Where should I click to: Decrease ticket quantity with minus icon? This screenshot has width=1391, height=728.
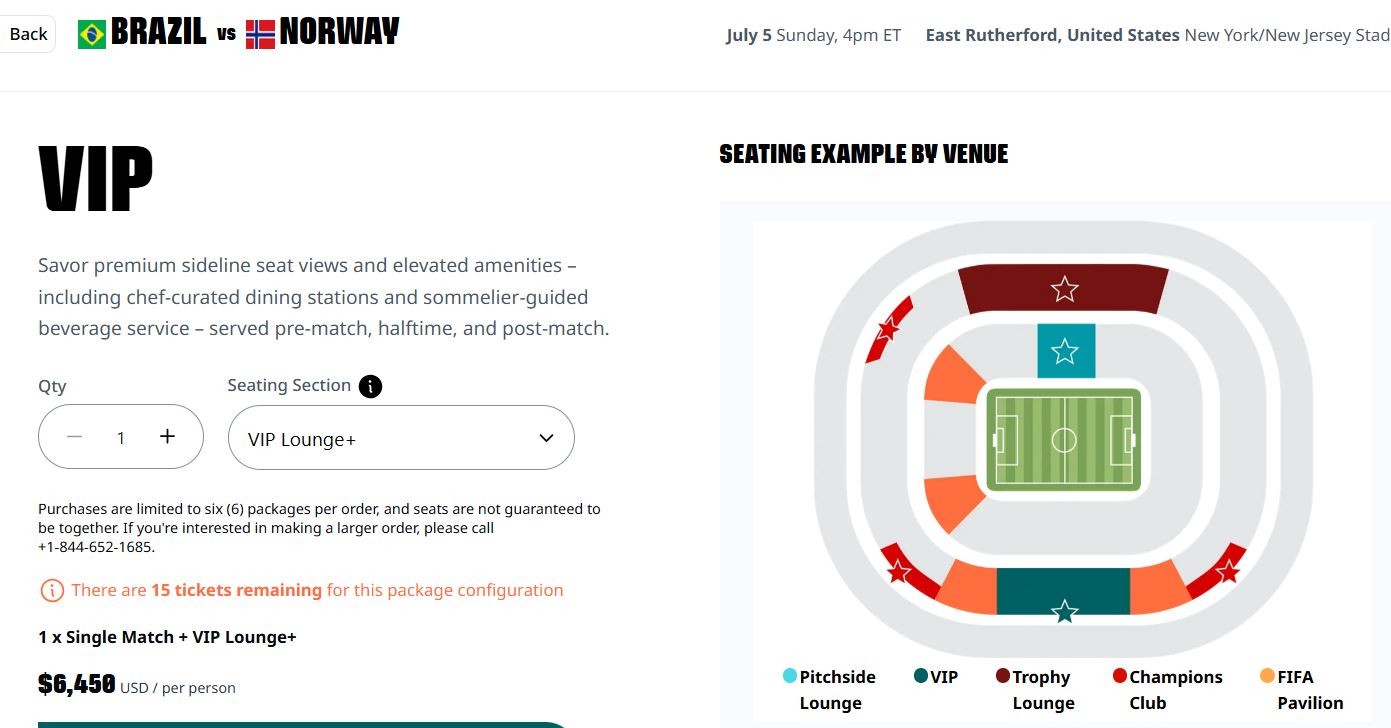[x=75, y=437]
